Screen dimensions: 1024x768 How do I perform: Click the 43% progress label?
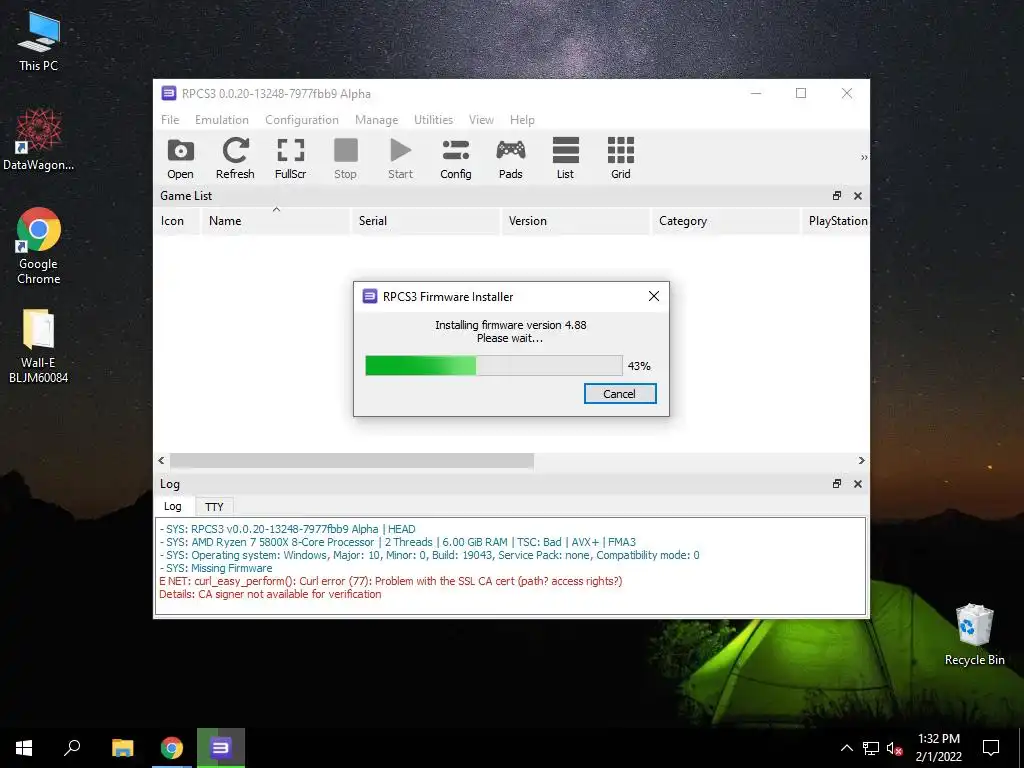(639, 366)
